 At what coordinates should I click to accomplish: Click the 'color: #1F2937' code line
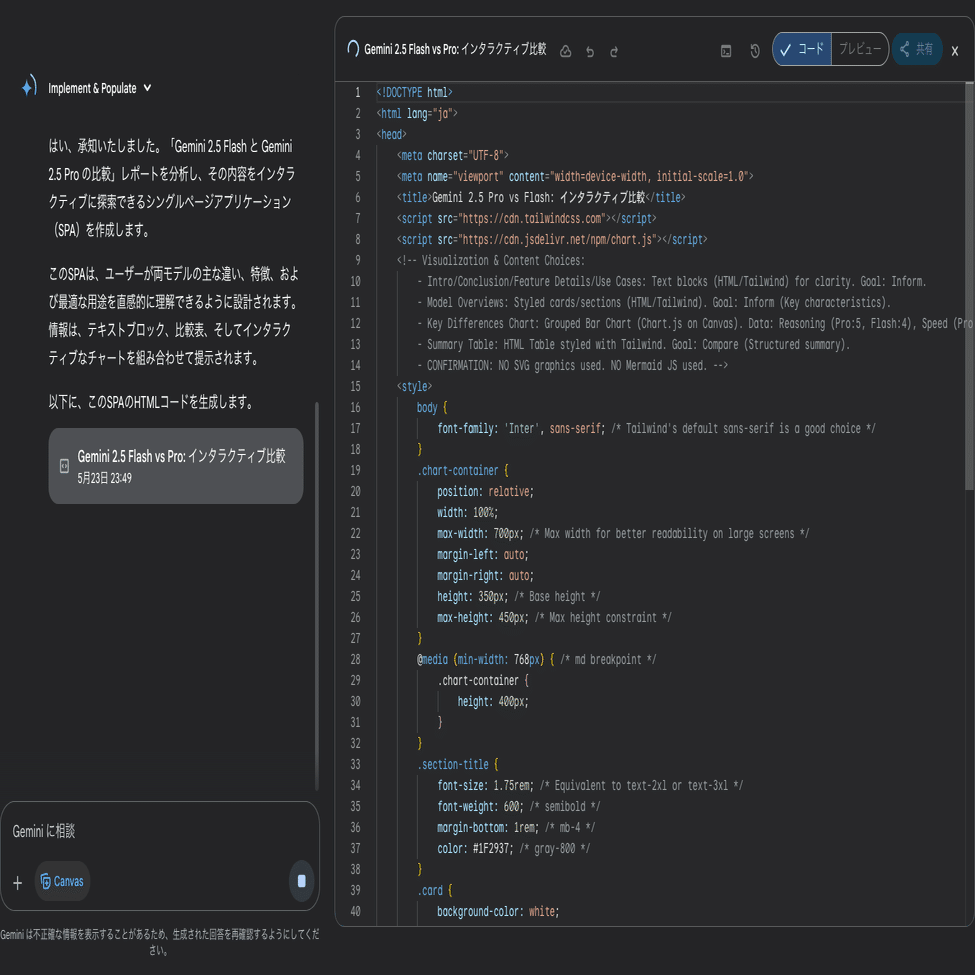click(x=514, y=849)
